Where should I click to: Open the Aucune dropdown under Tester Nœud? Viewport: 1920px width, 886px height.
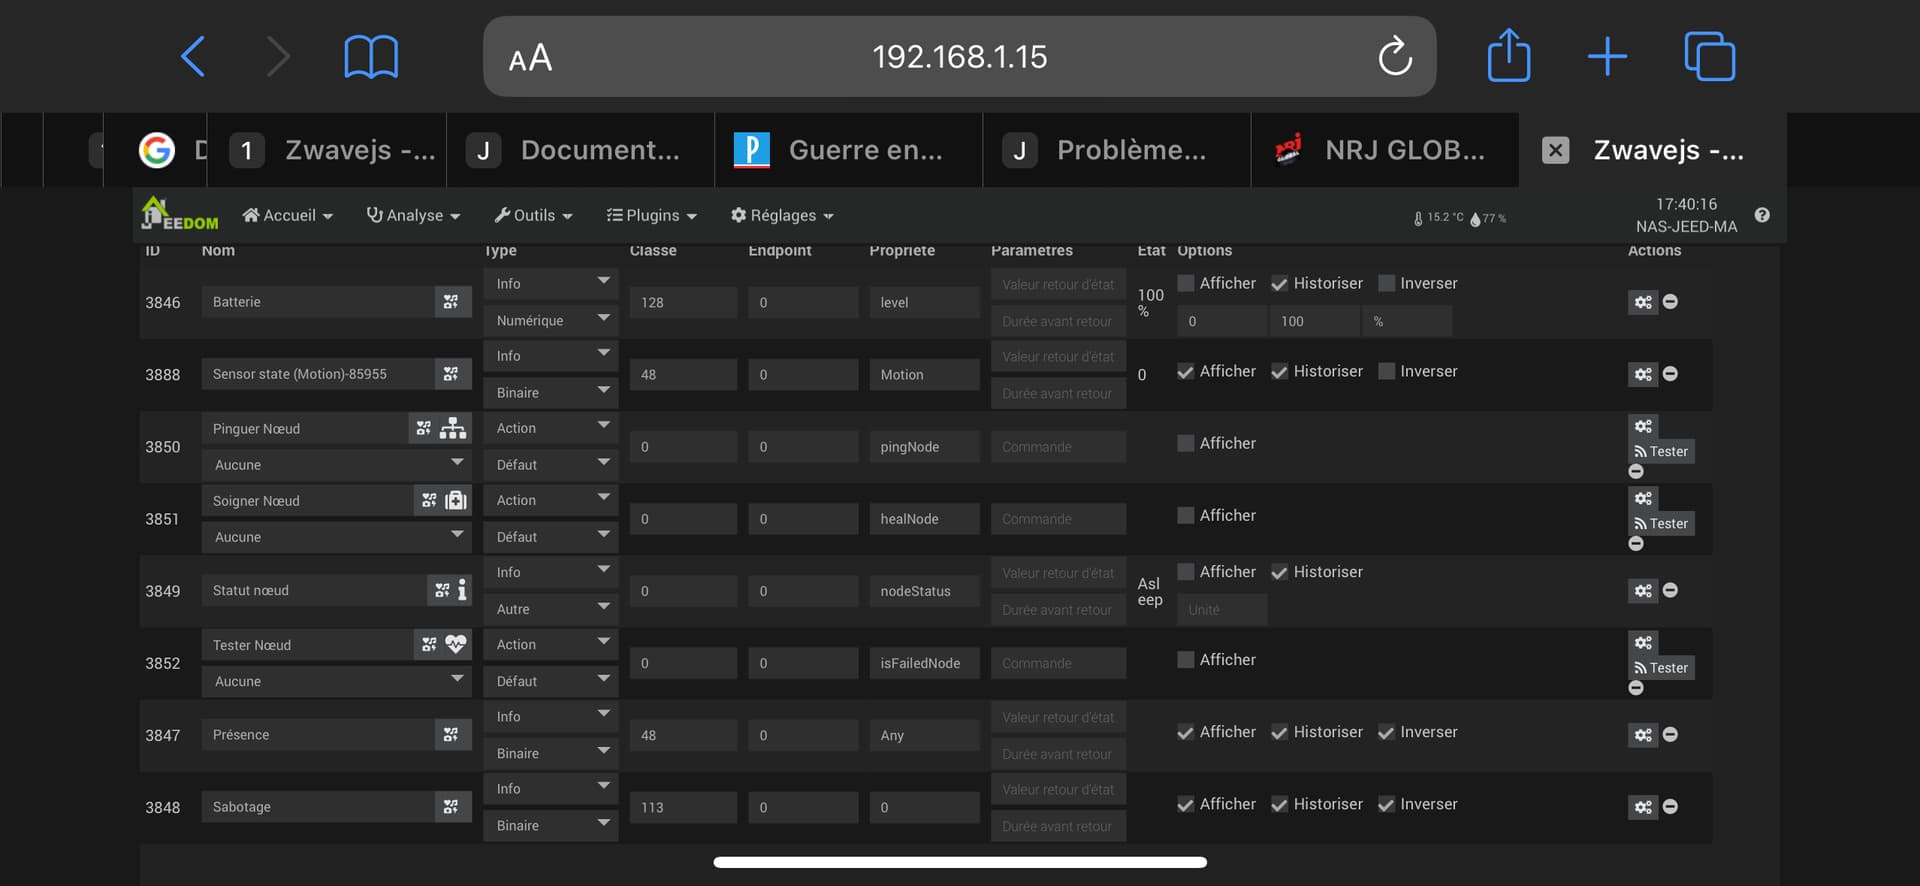click(x=336, y=681)
